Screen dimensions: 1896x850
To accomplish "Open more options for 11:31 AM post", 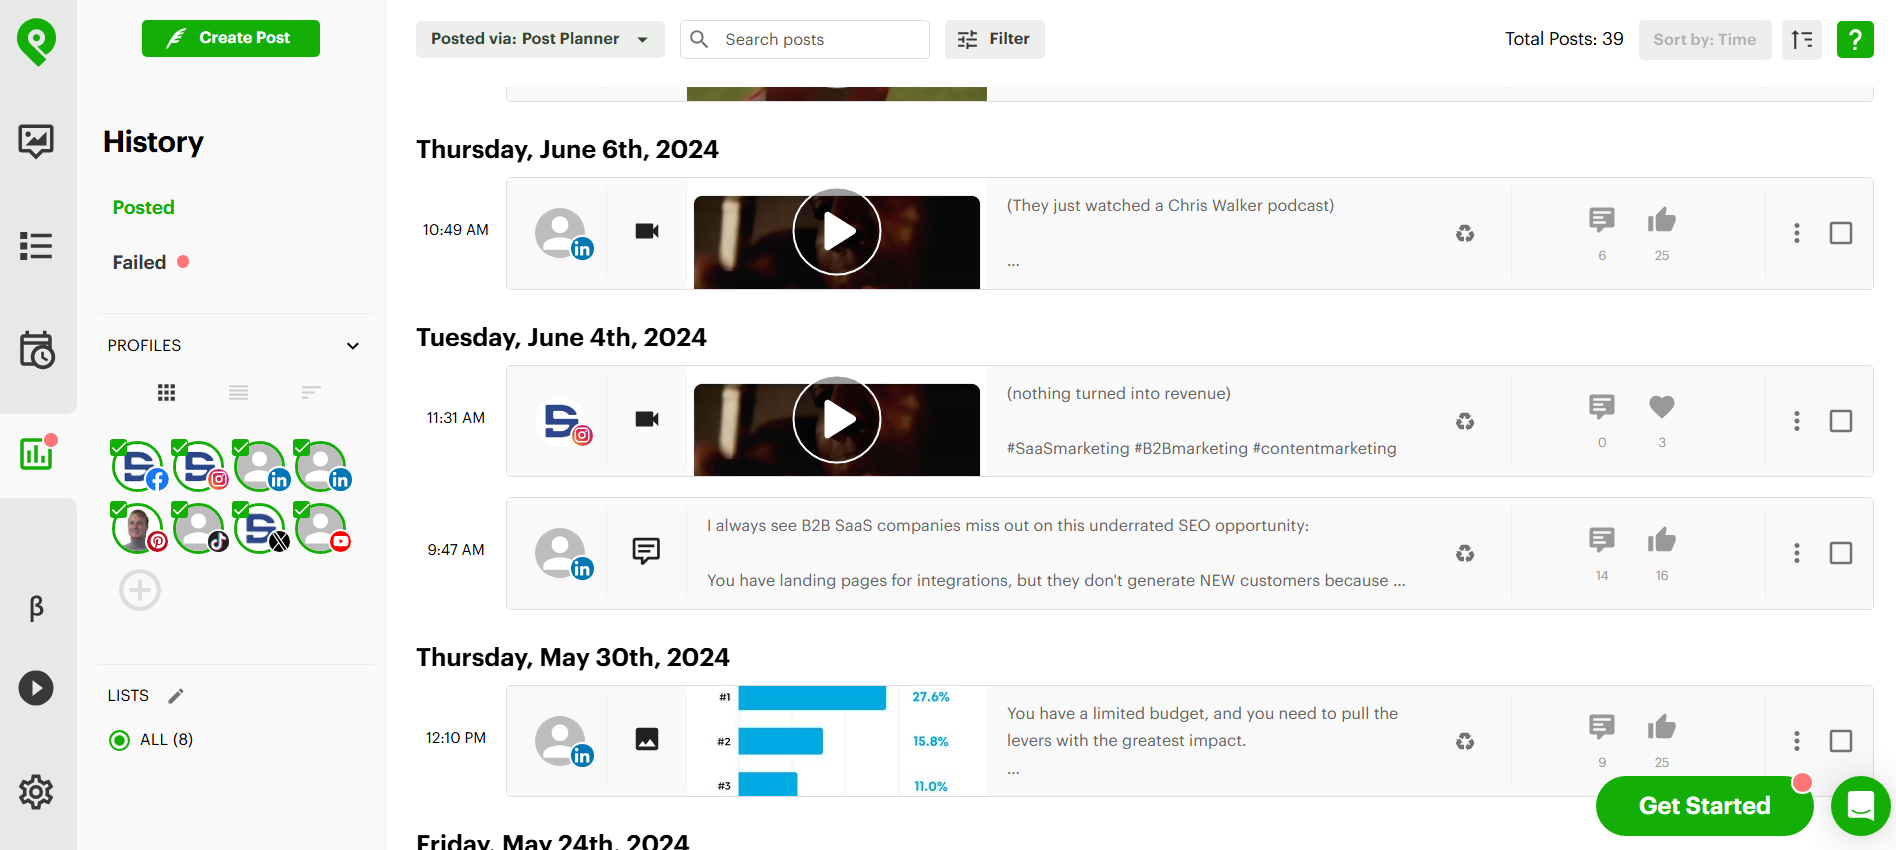I will pos(1797,421).
